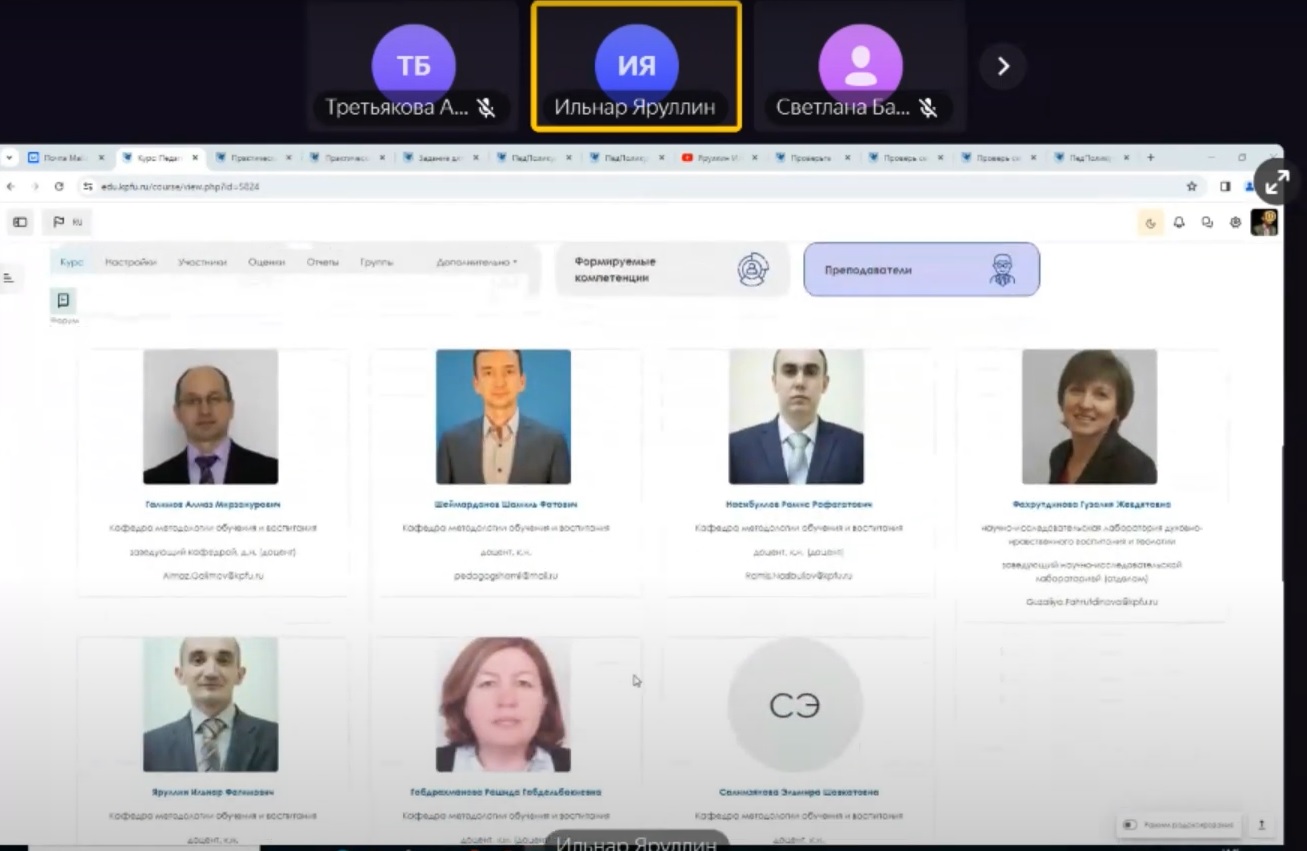This screenshot has height=851, width=1307.
Task: Expand the Дополнительно dropdown menu
Action: point(477,262)
